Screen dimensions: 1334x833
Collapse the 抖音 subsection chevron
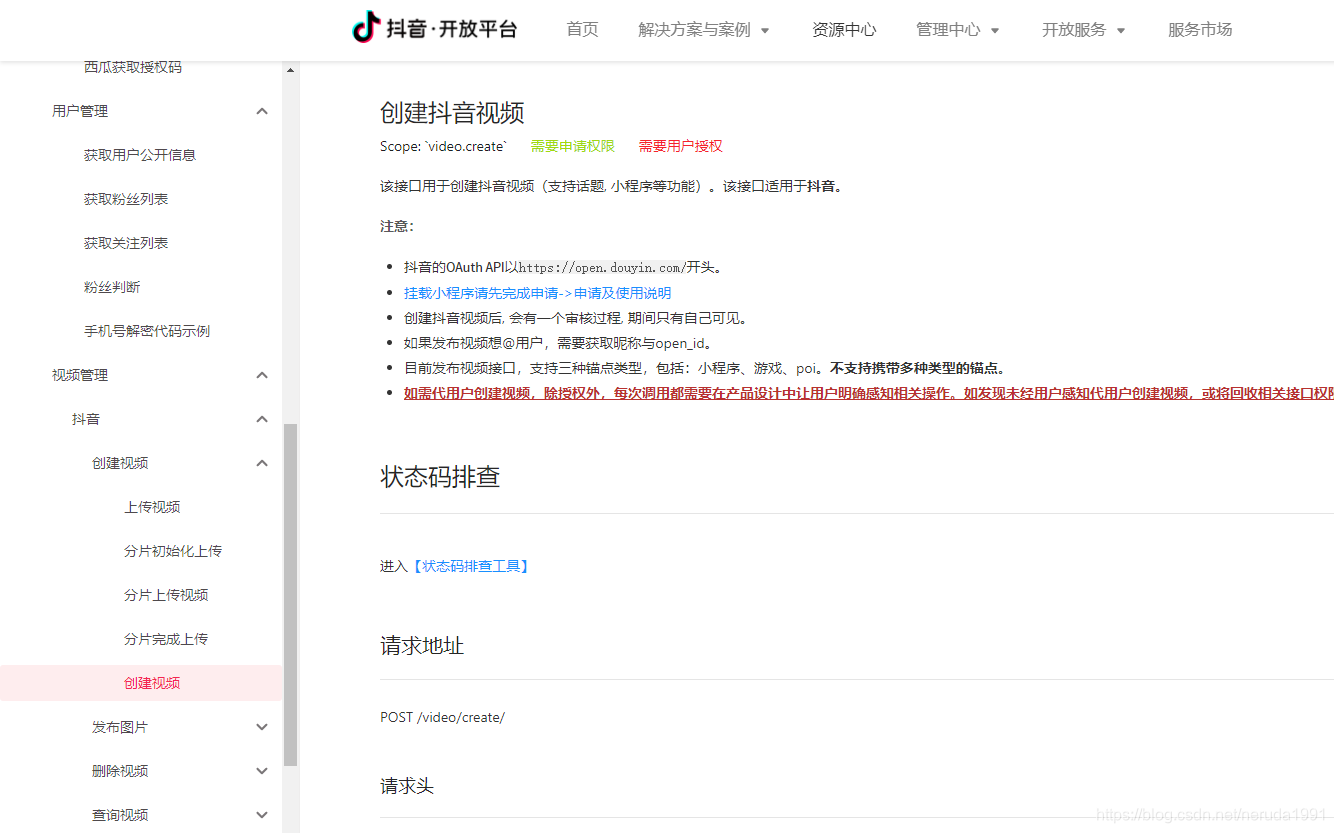[x=262, y=419]
